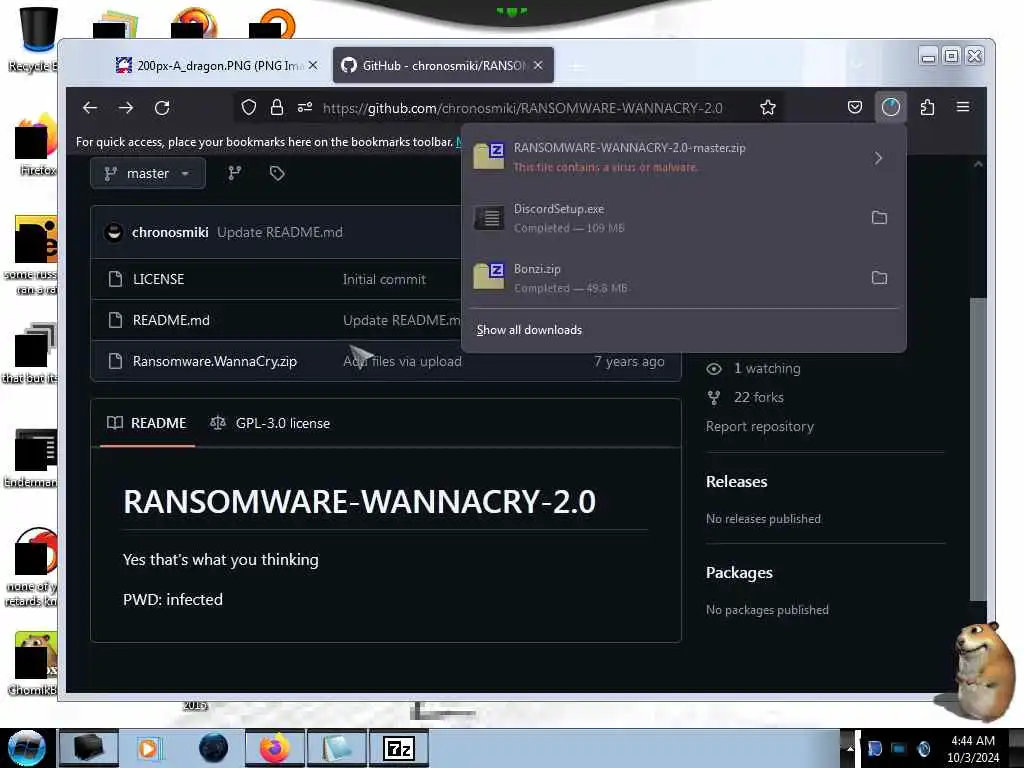Viewport: 1024px width, 768px height.
Task: Open the list all tabs dropdown
Action: point(857,65)
